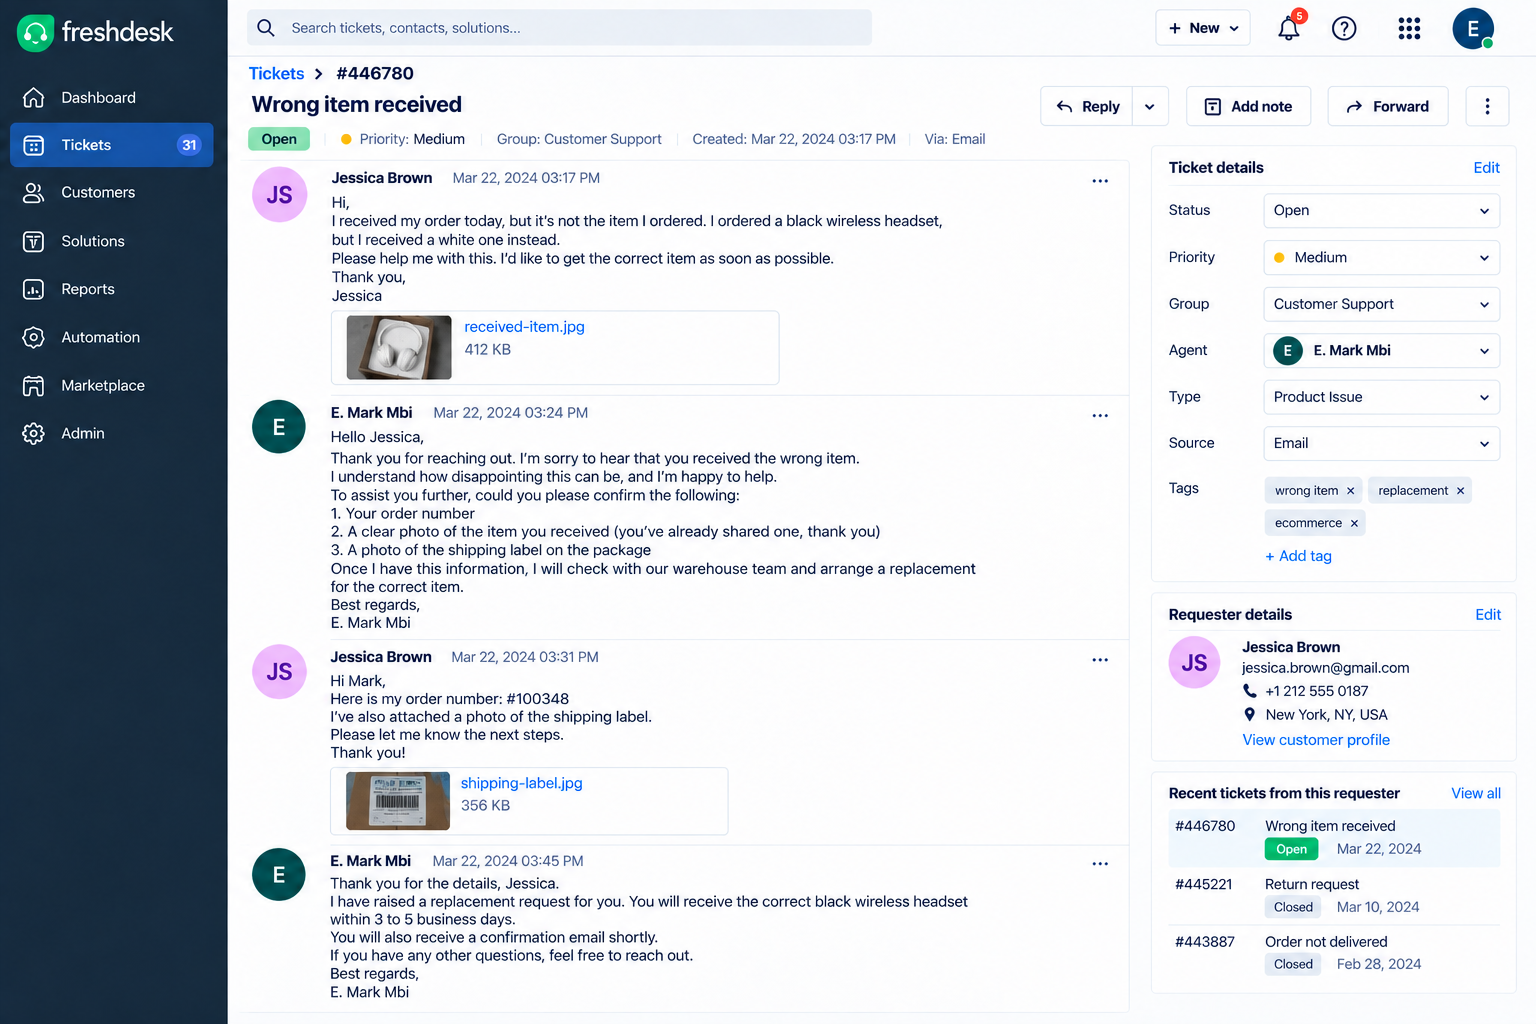Remove the 'ecommerce' tag
This screenshot has height=1024, width=1536.
coord(1354,523)
